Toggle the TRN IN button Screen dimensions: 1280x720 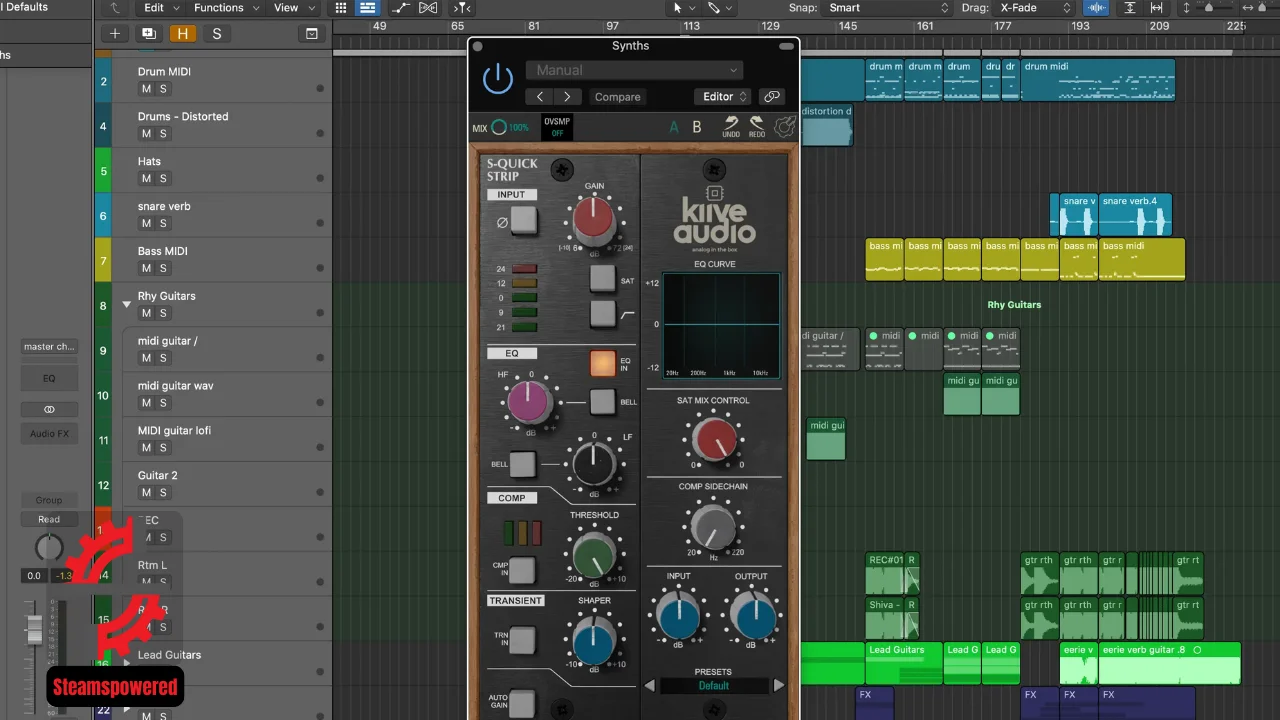522,640
